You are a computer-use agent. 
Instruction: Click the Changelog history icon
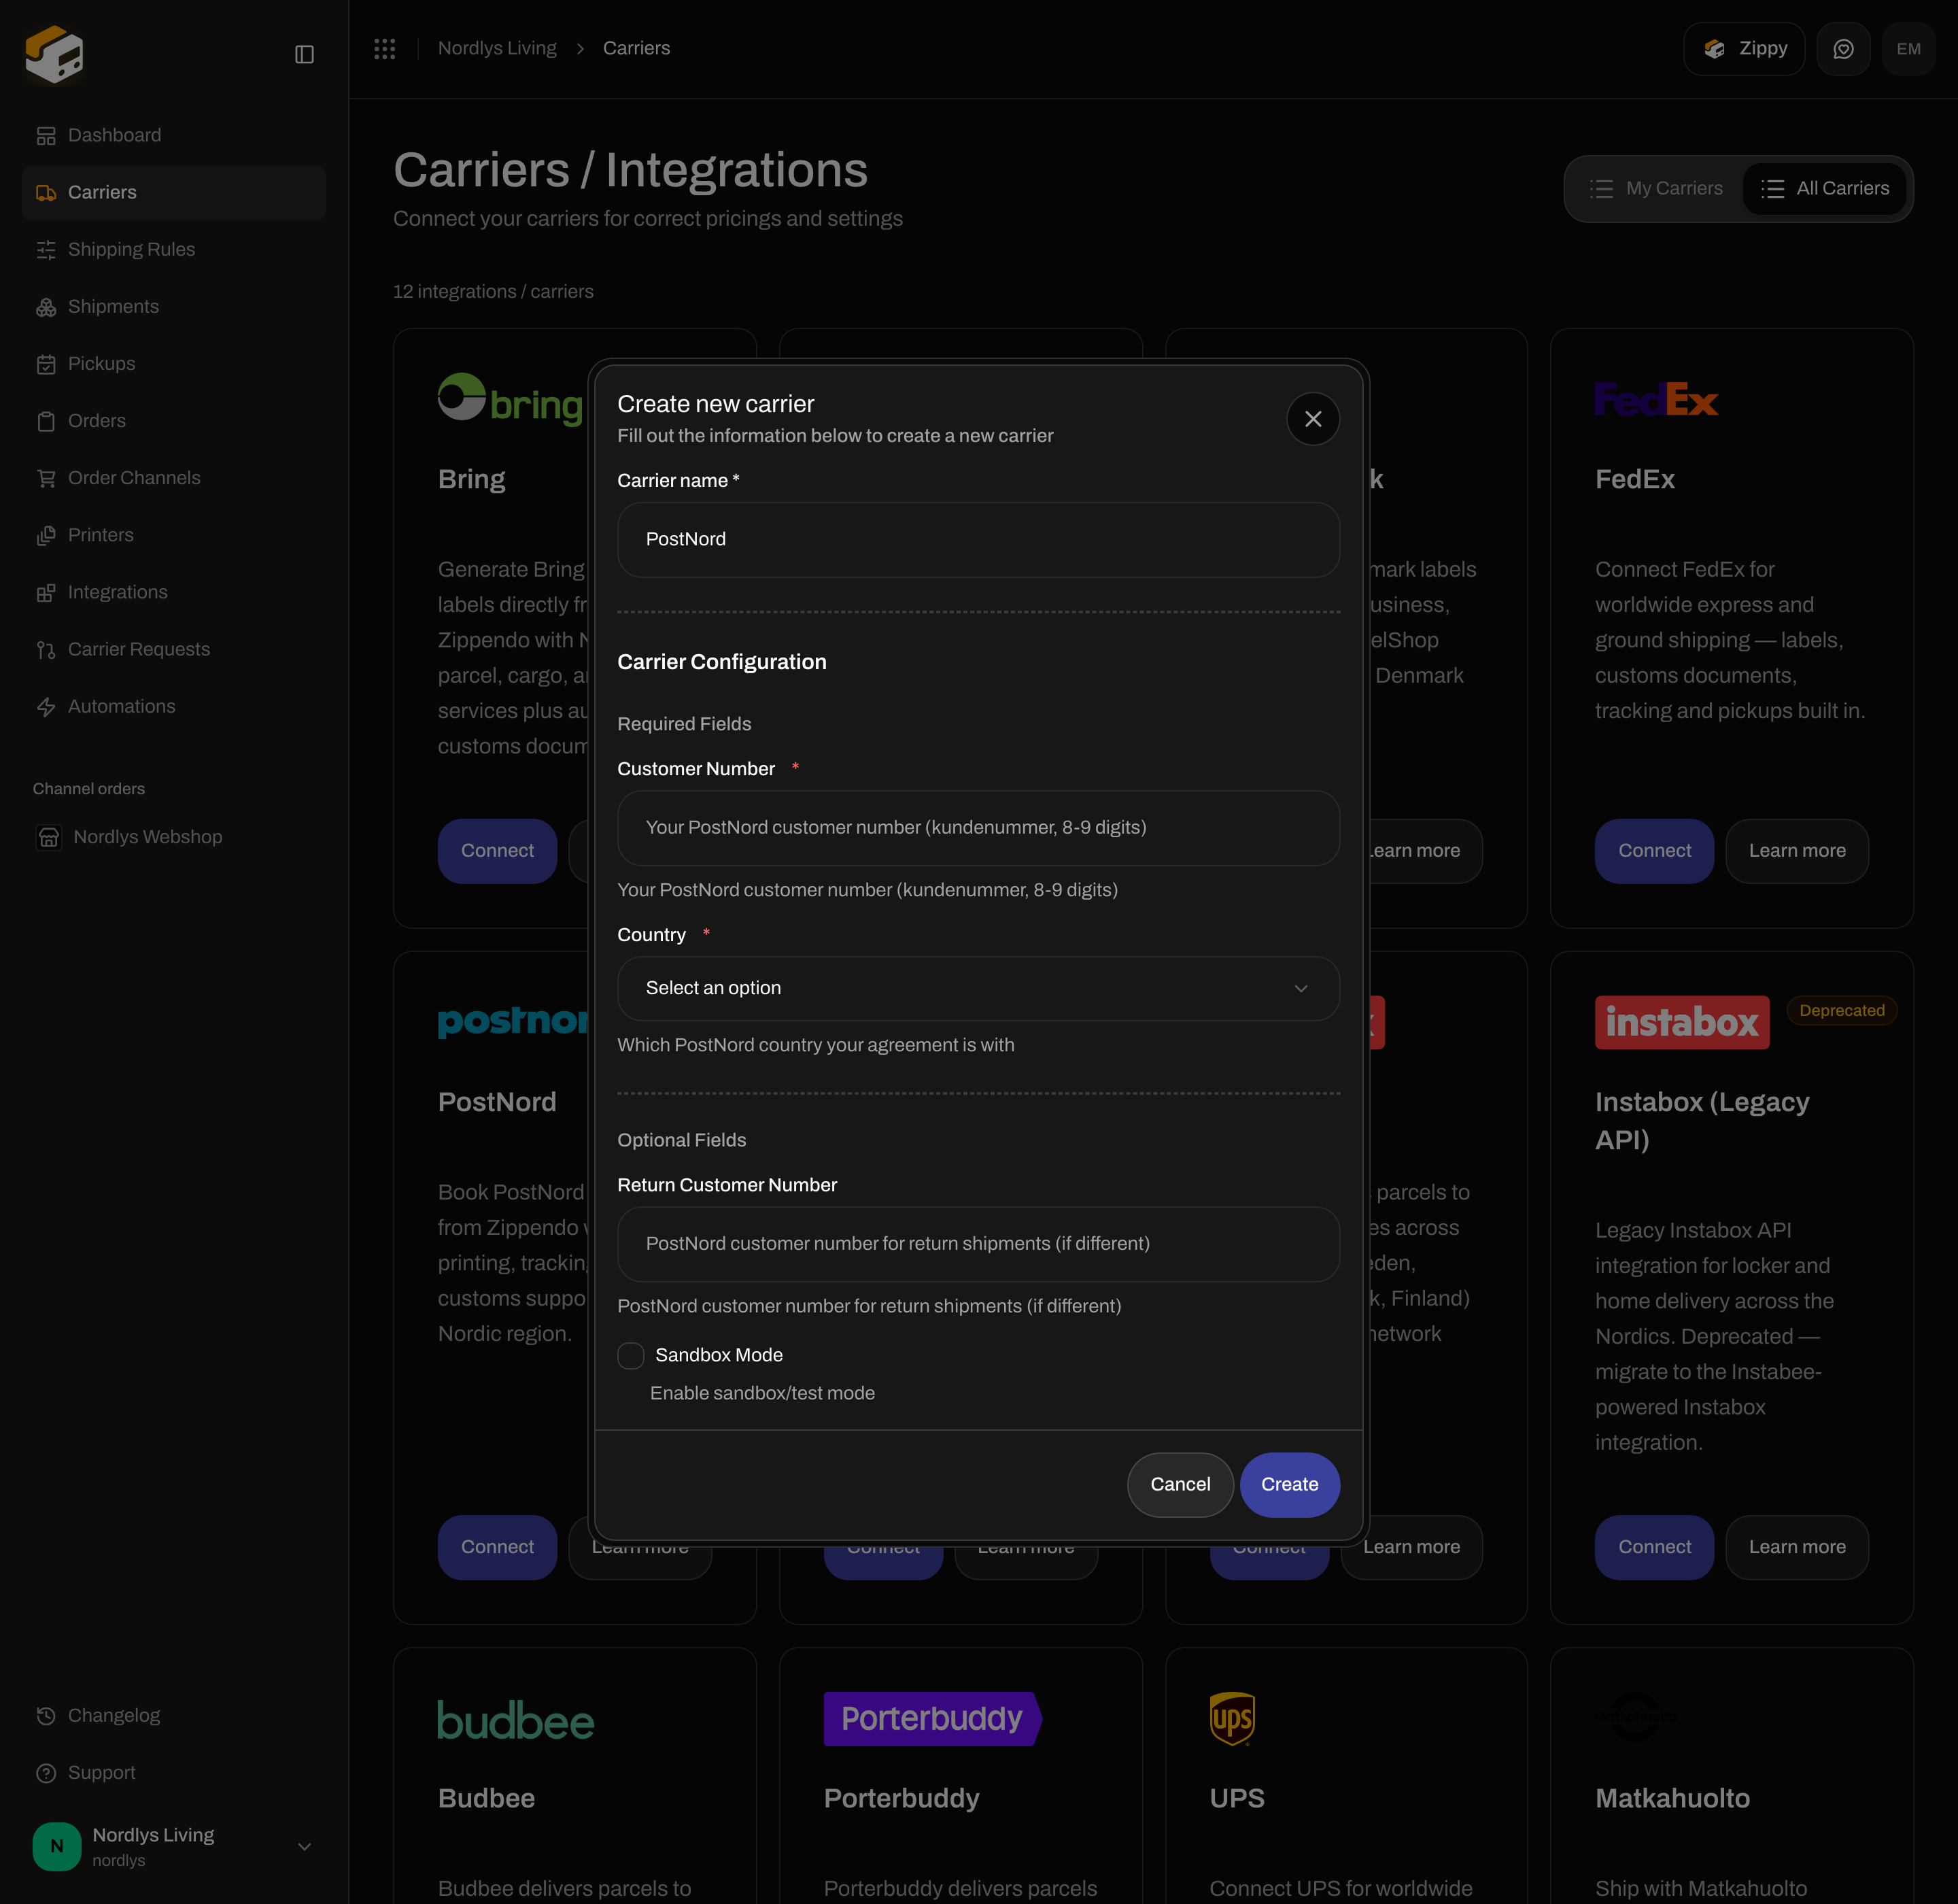(46, 1716)
